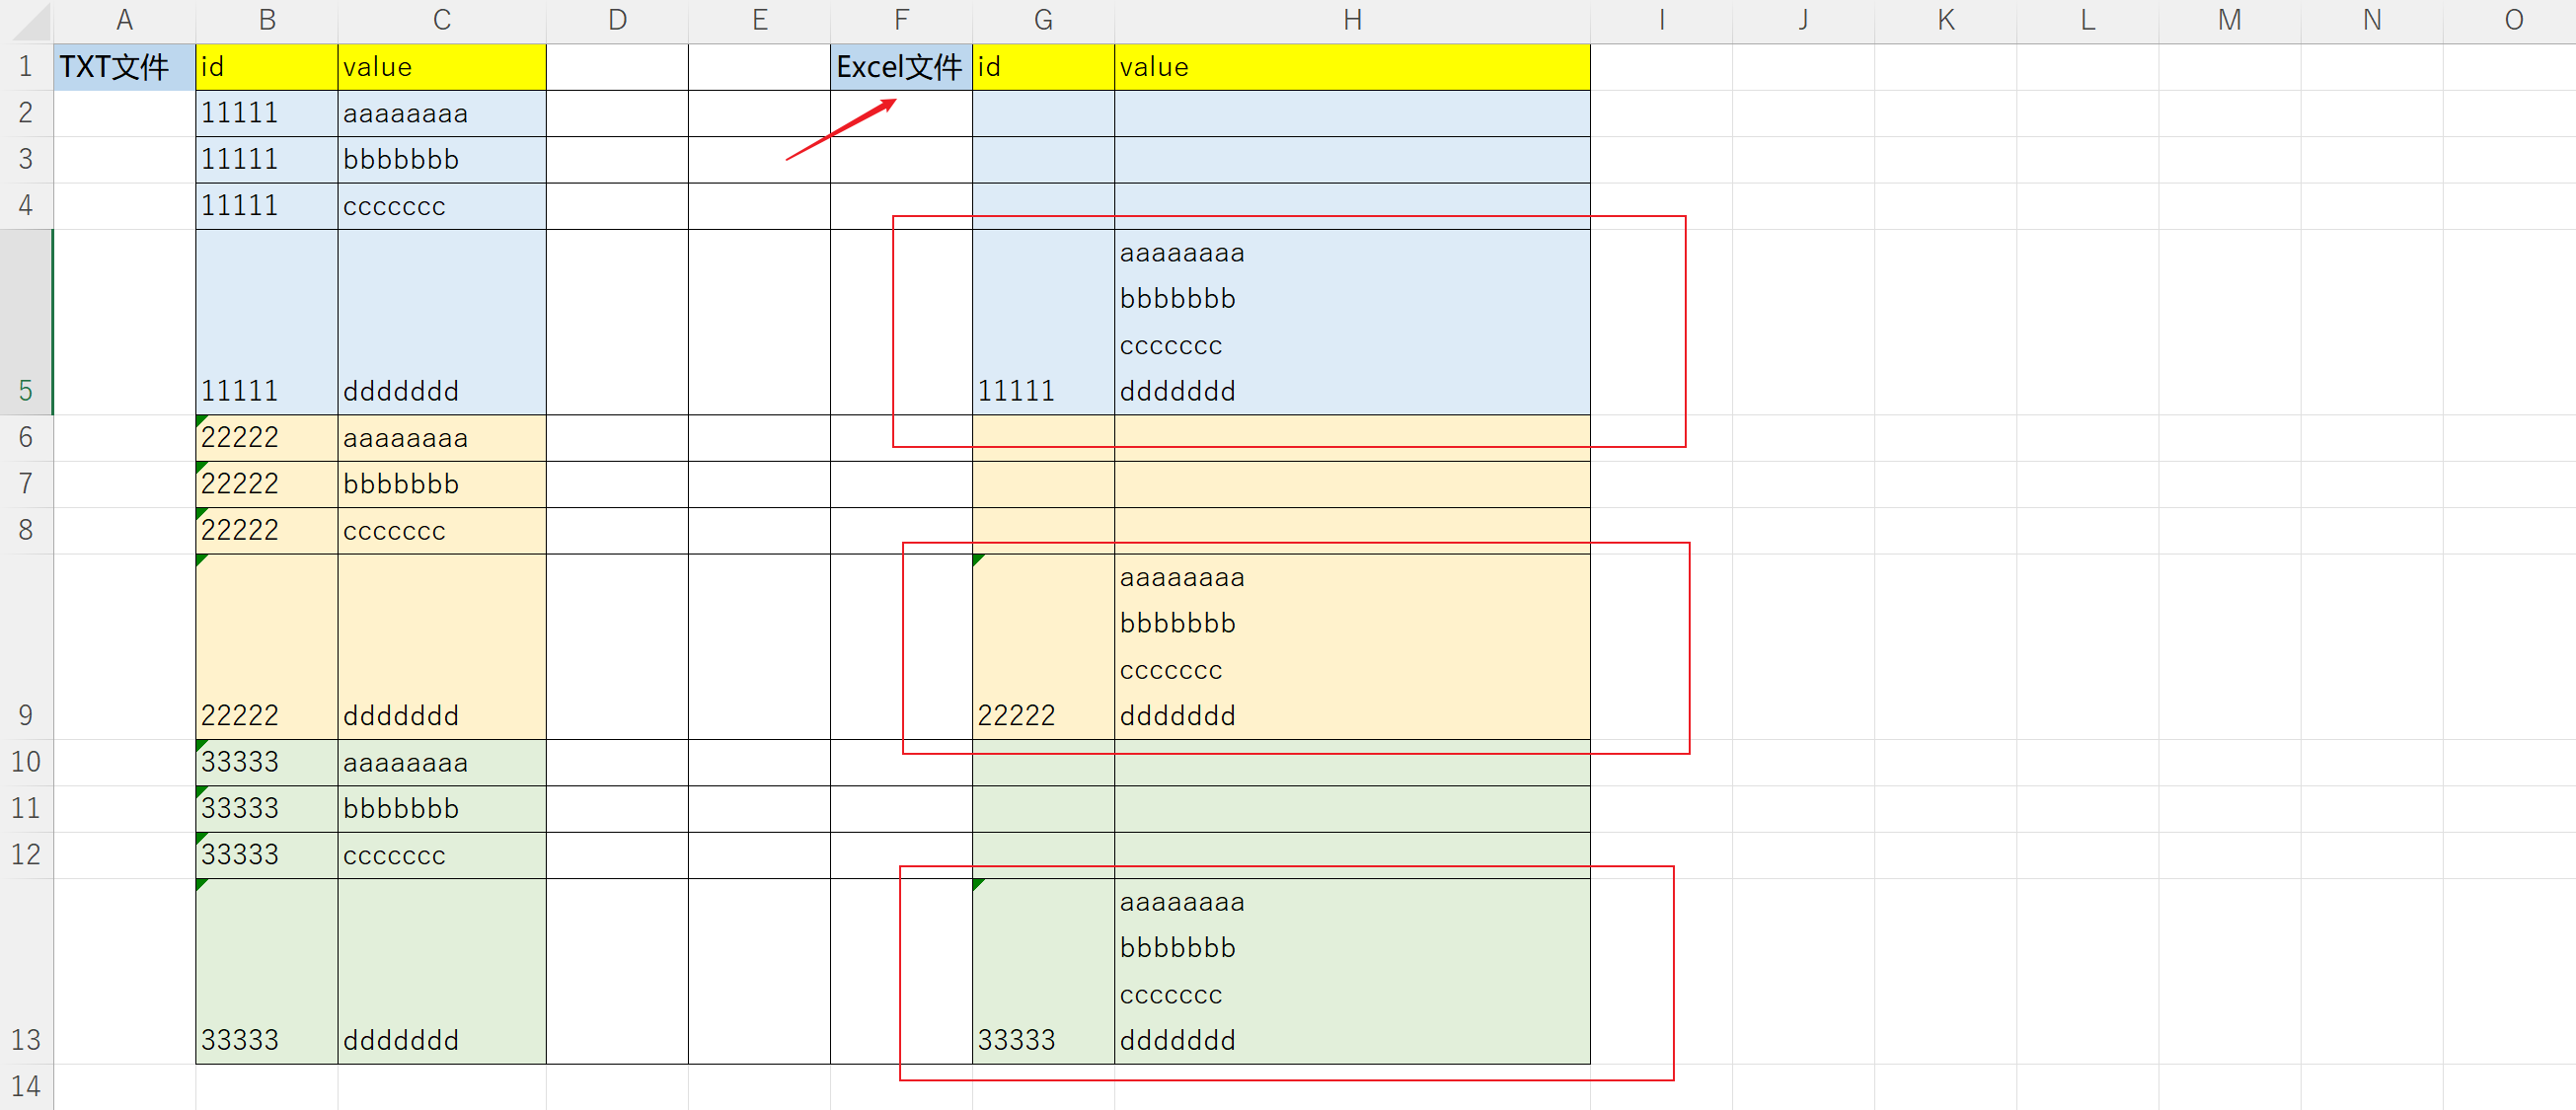This screenshot has height=1110, width=2576.
Task: Select column E header
Action: (759, 20)
